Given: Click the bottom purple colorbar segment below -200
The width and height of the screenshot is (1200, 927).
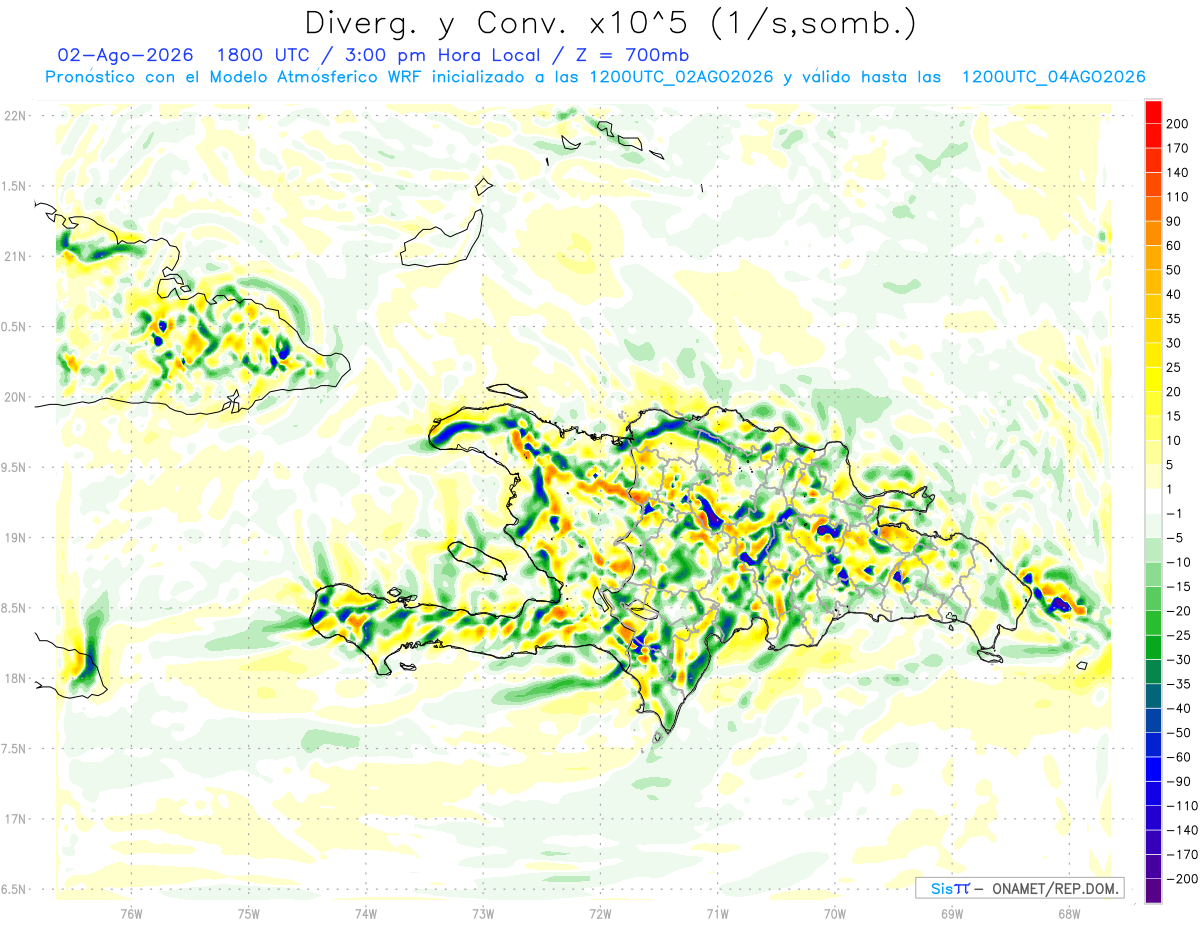Looking at the screenshot, I should [x=1153, y=891].
